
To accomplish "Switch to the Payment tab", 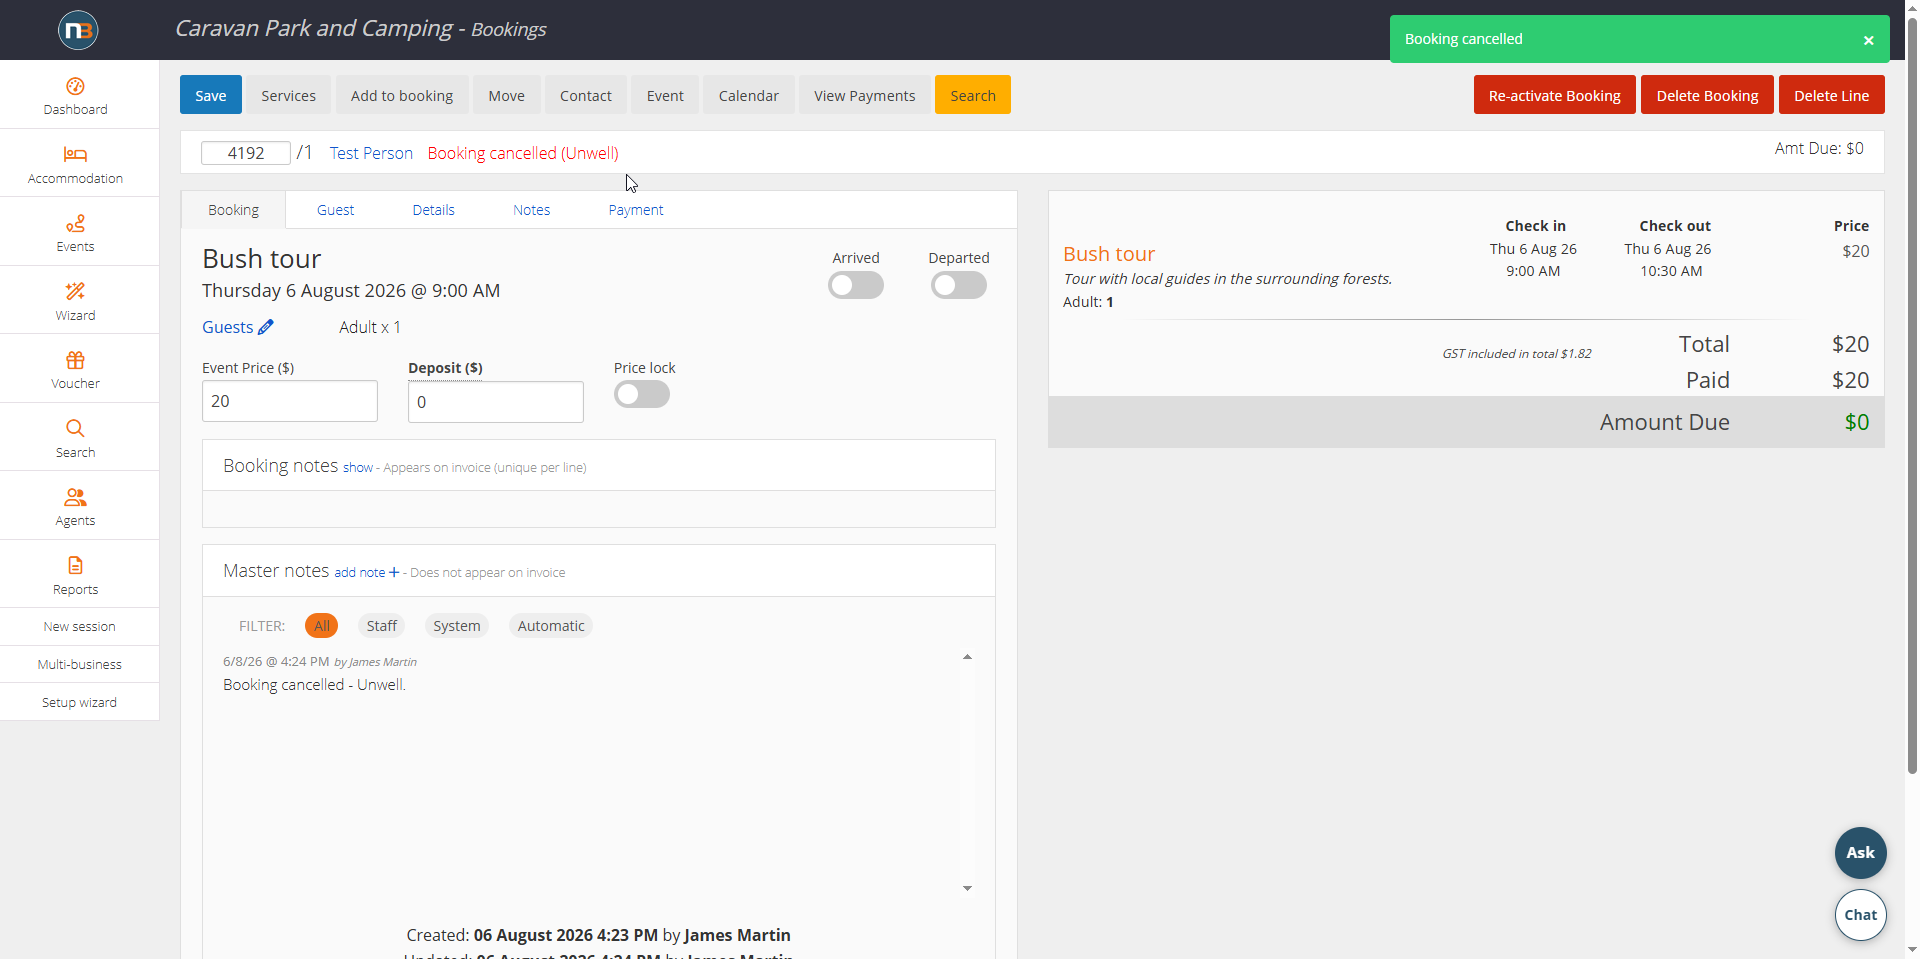I will point(636,210).
